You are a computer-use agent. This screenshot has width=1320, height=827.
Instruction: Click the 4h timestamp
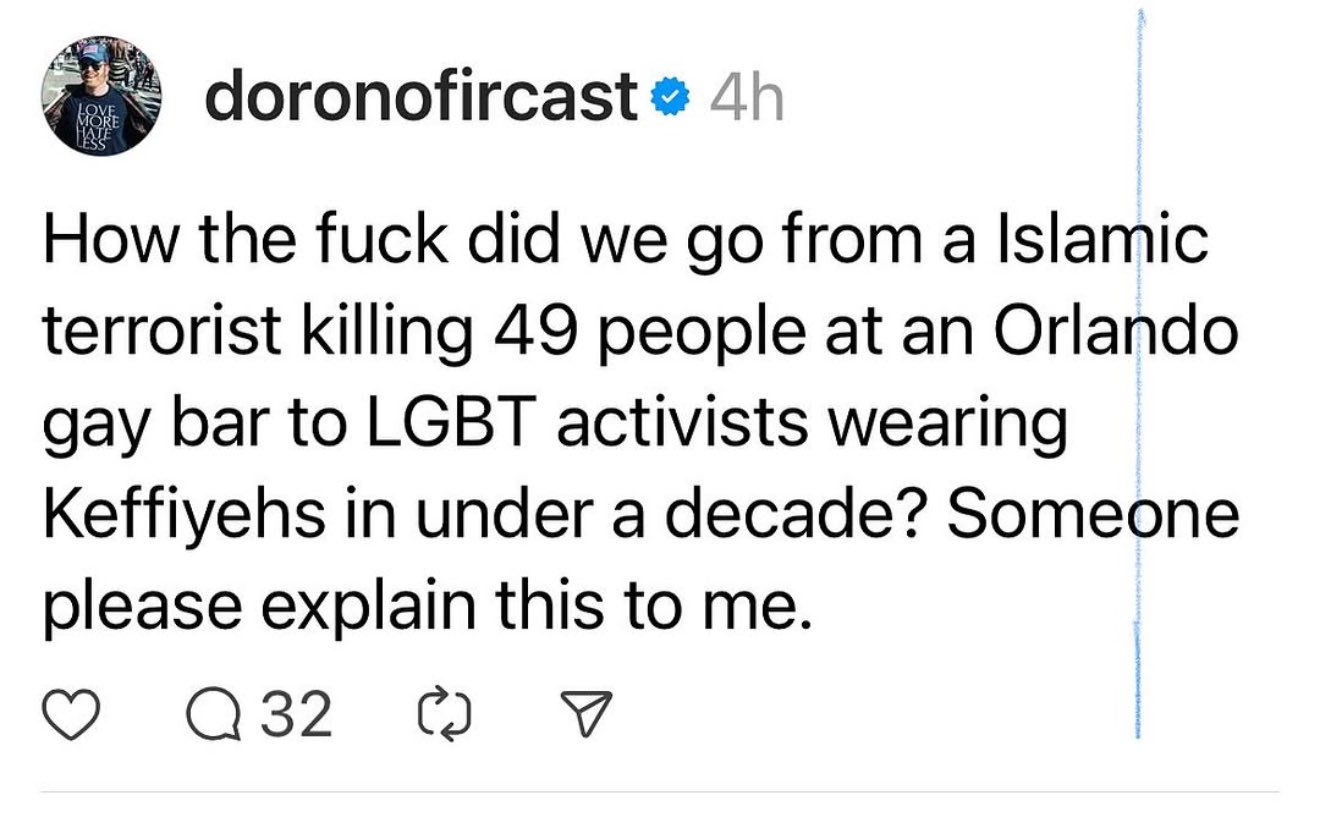click(744, 98)
